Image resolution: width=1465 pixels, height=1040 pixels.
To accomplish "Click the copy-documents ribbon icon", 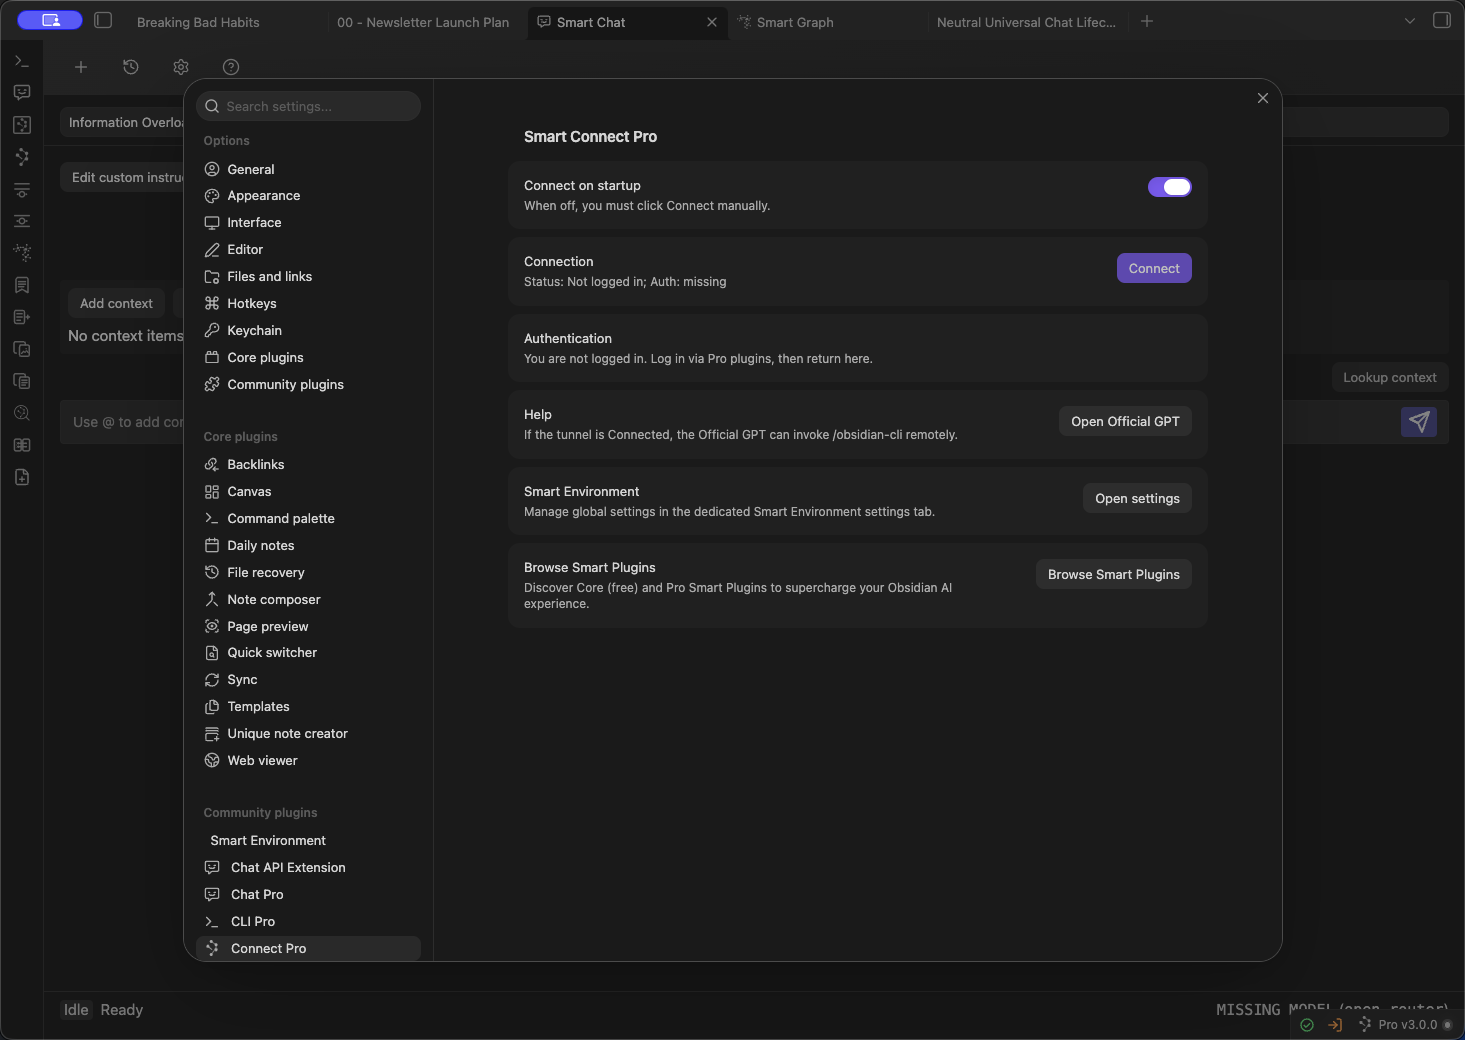I will [22, 381].
